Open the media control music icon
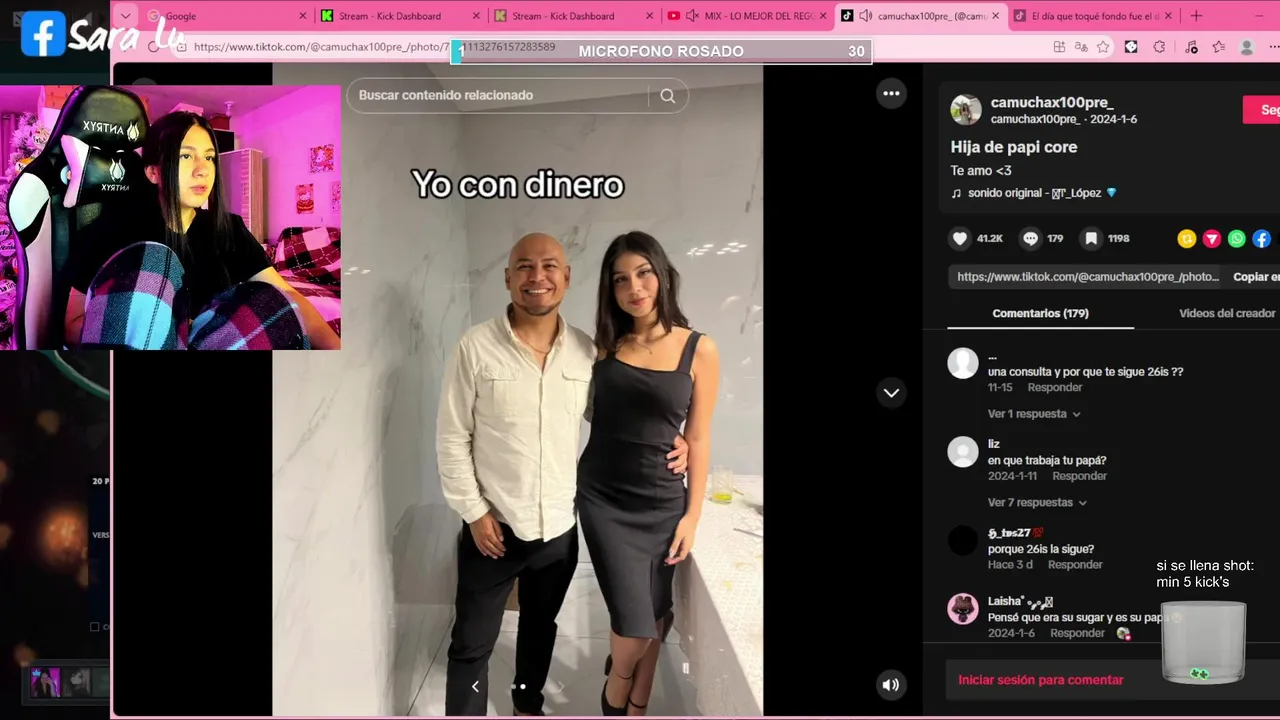The image size is (1280, 720). [x=1191, y=47]
